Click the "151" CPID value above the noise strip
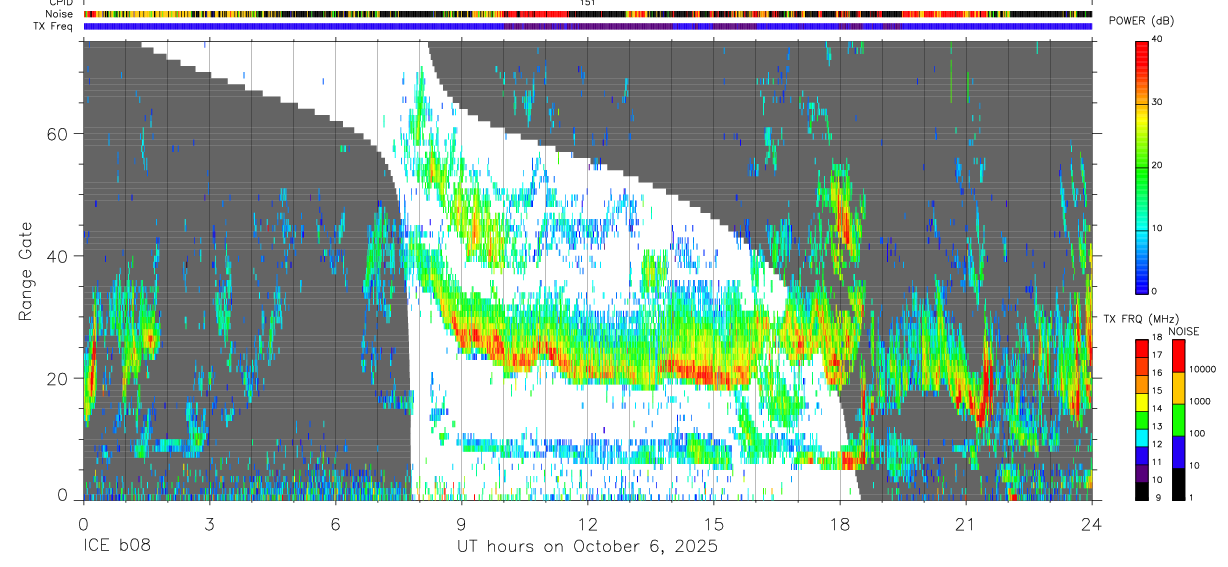The width and height of the screenshot is (1228, 567). coord(588,4)
